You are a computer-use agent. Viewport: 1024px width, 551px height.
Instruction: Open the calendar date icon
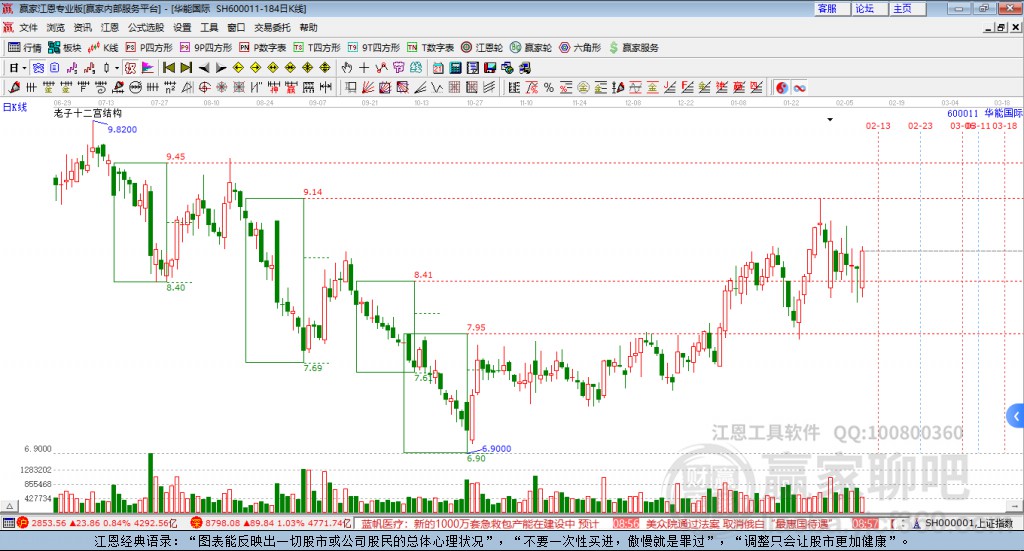(438, 68)
